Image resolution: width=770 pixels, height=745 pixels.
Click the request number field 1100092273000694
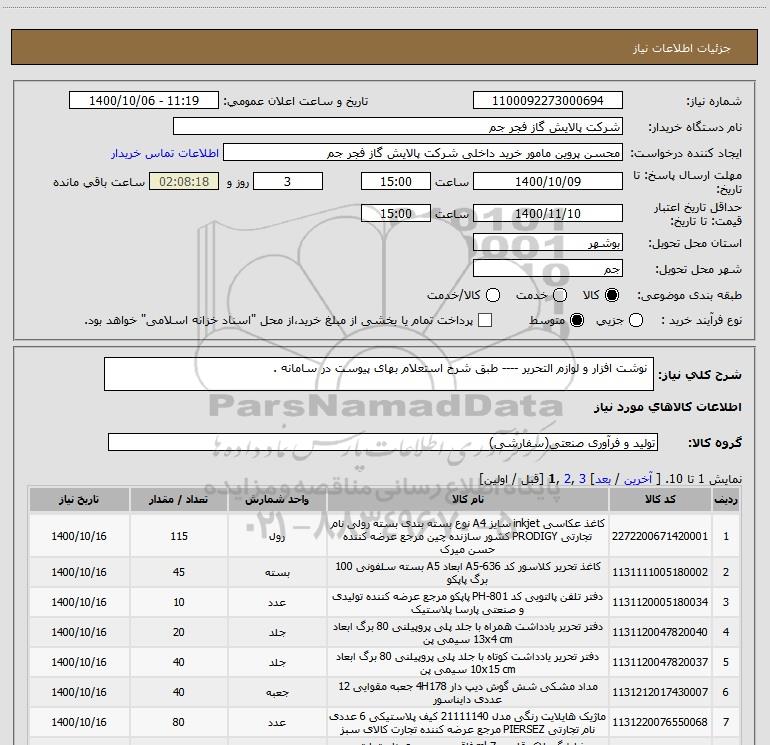pyautogui.click(x=548, y=101)
